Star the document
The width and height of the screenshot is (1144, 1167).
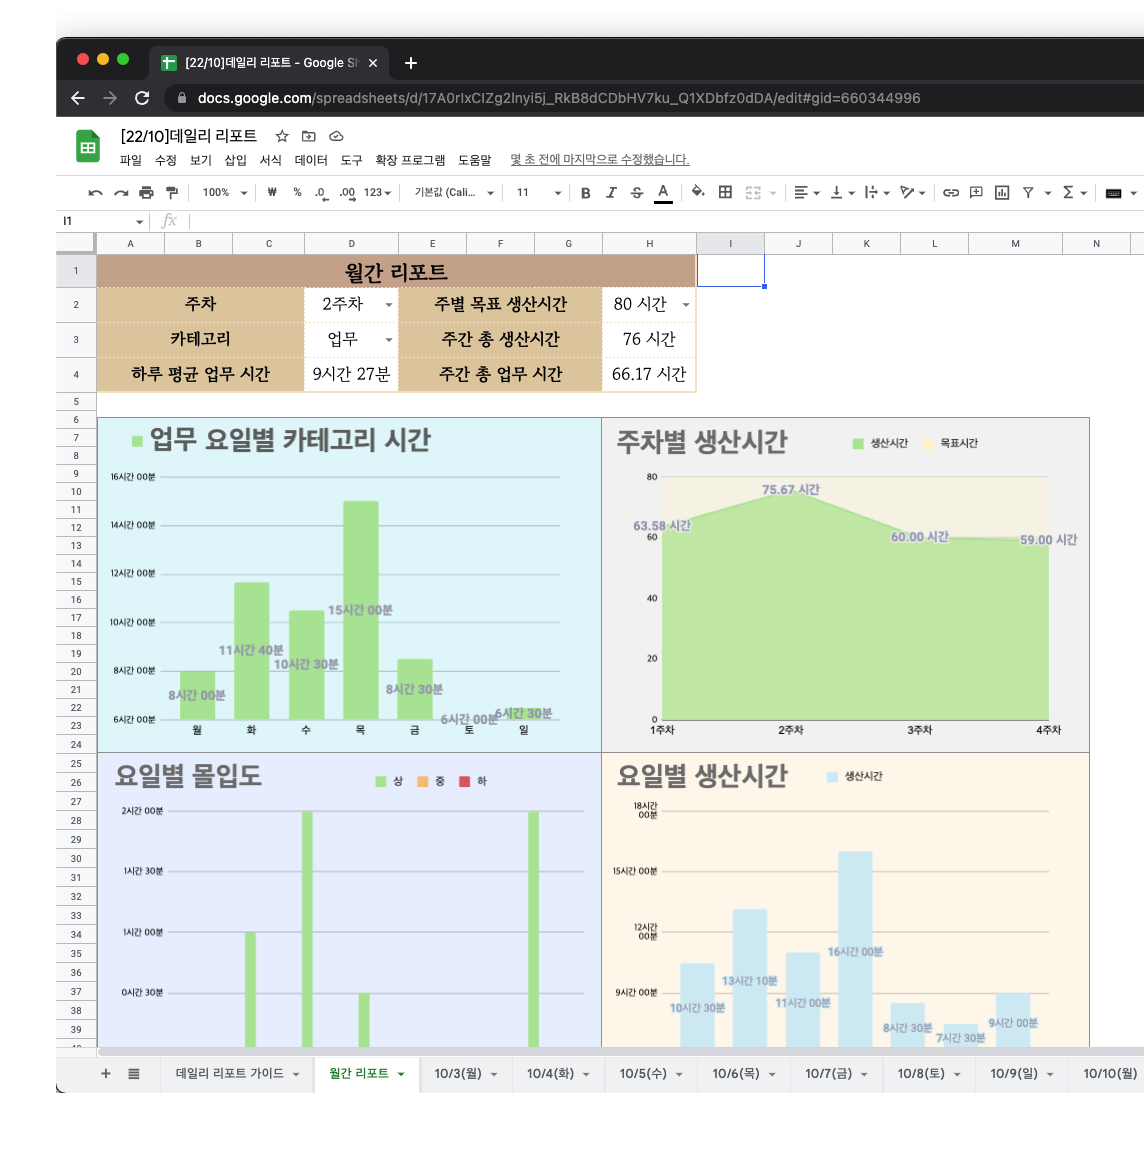coord(281,136)
